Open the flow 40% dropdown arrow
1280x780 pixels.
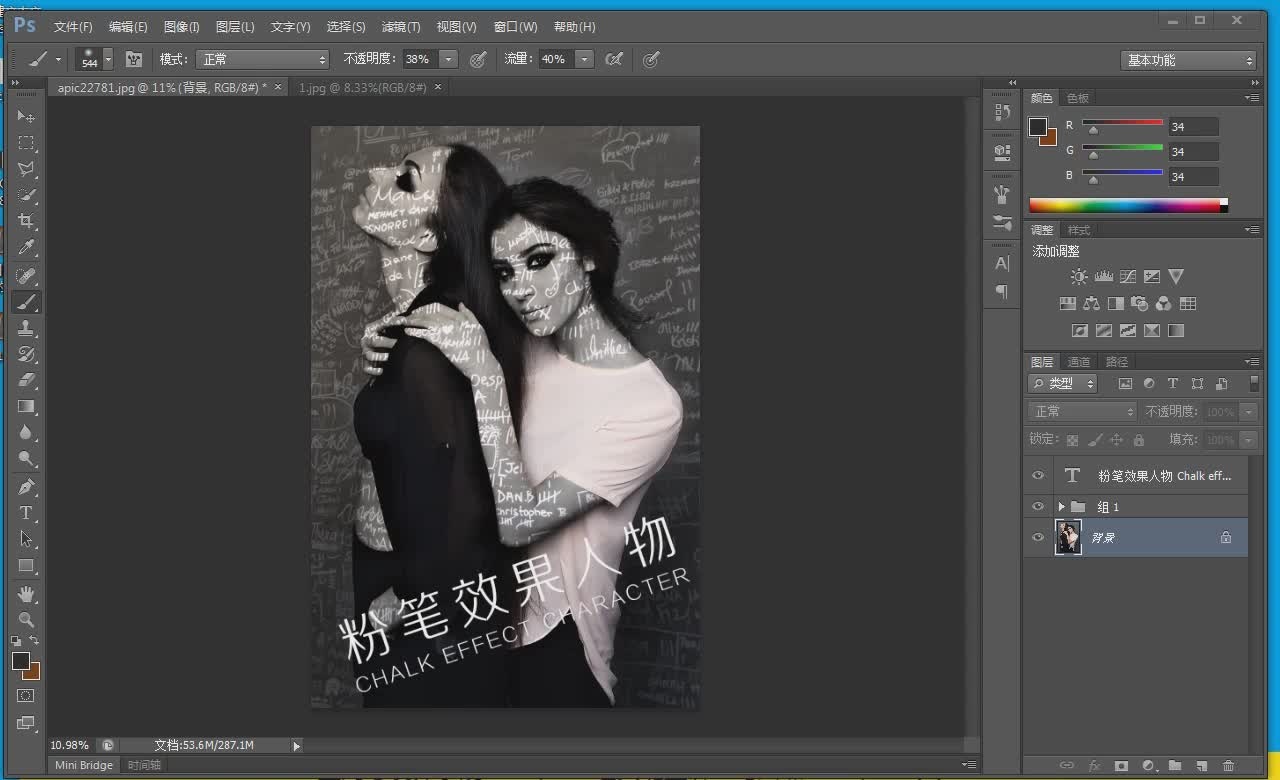(585, 60)
